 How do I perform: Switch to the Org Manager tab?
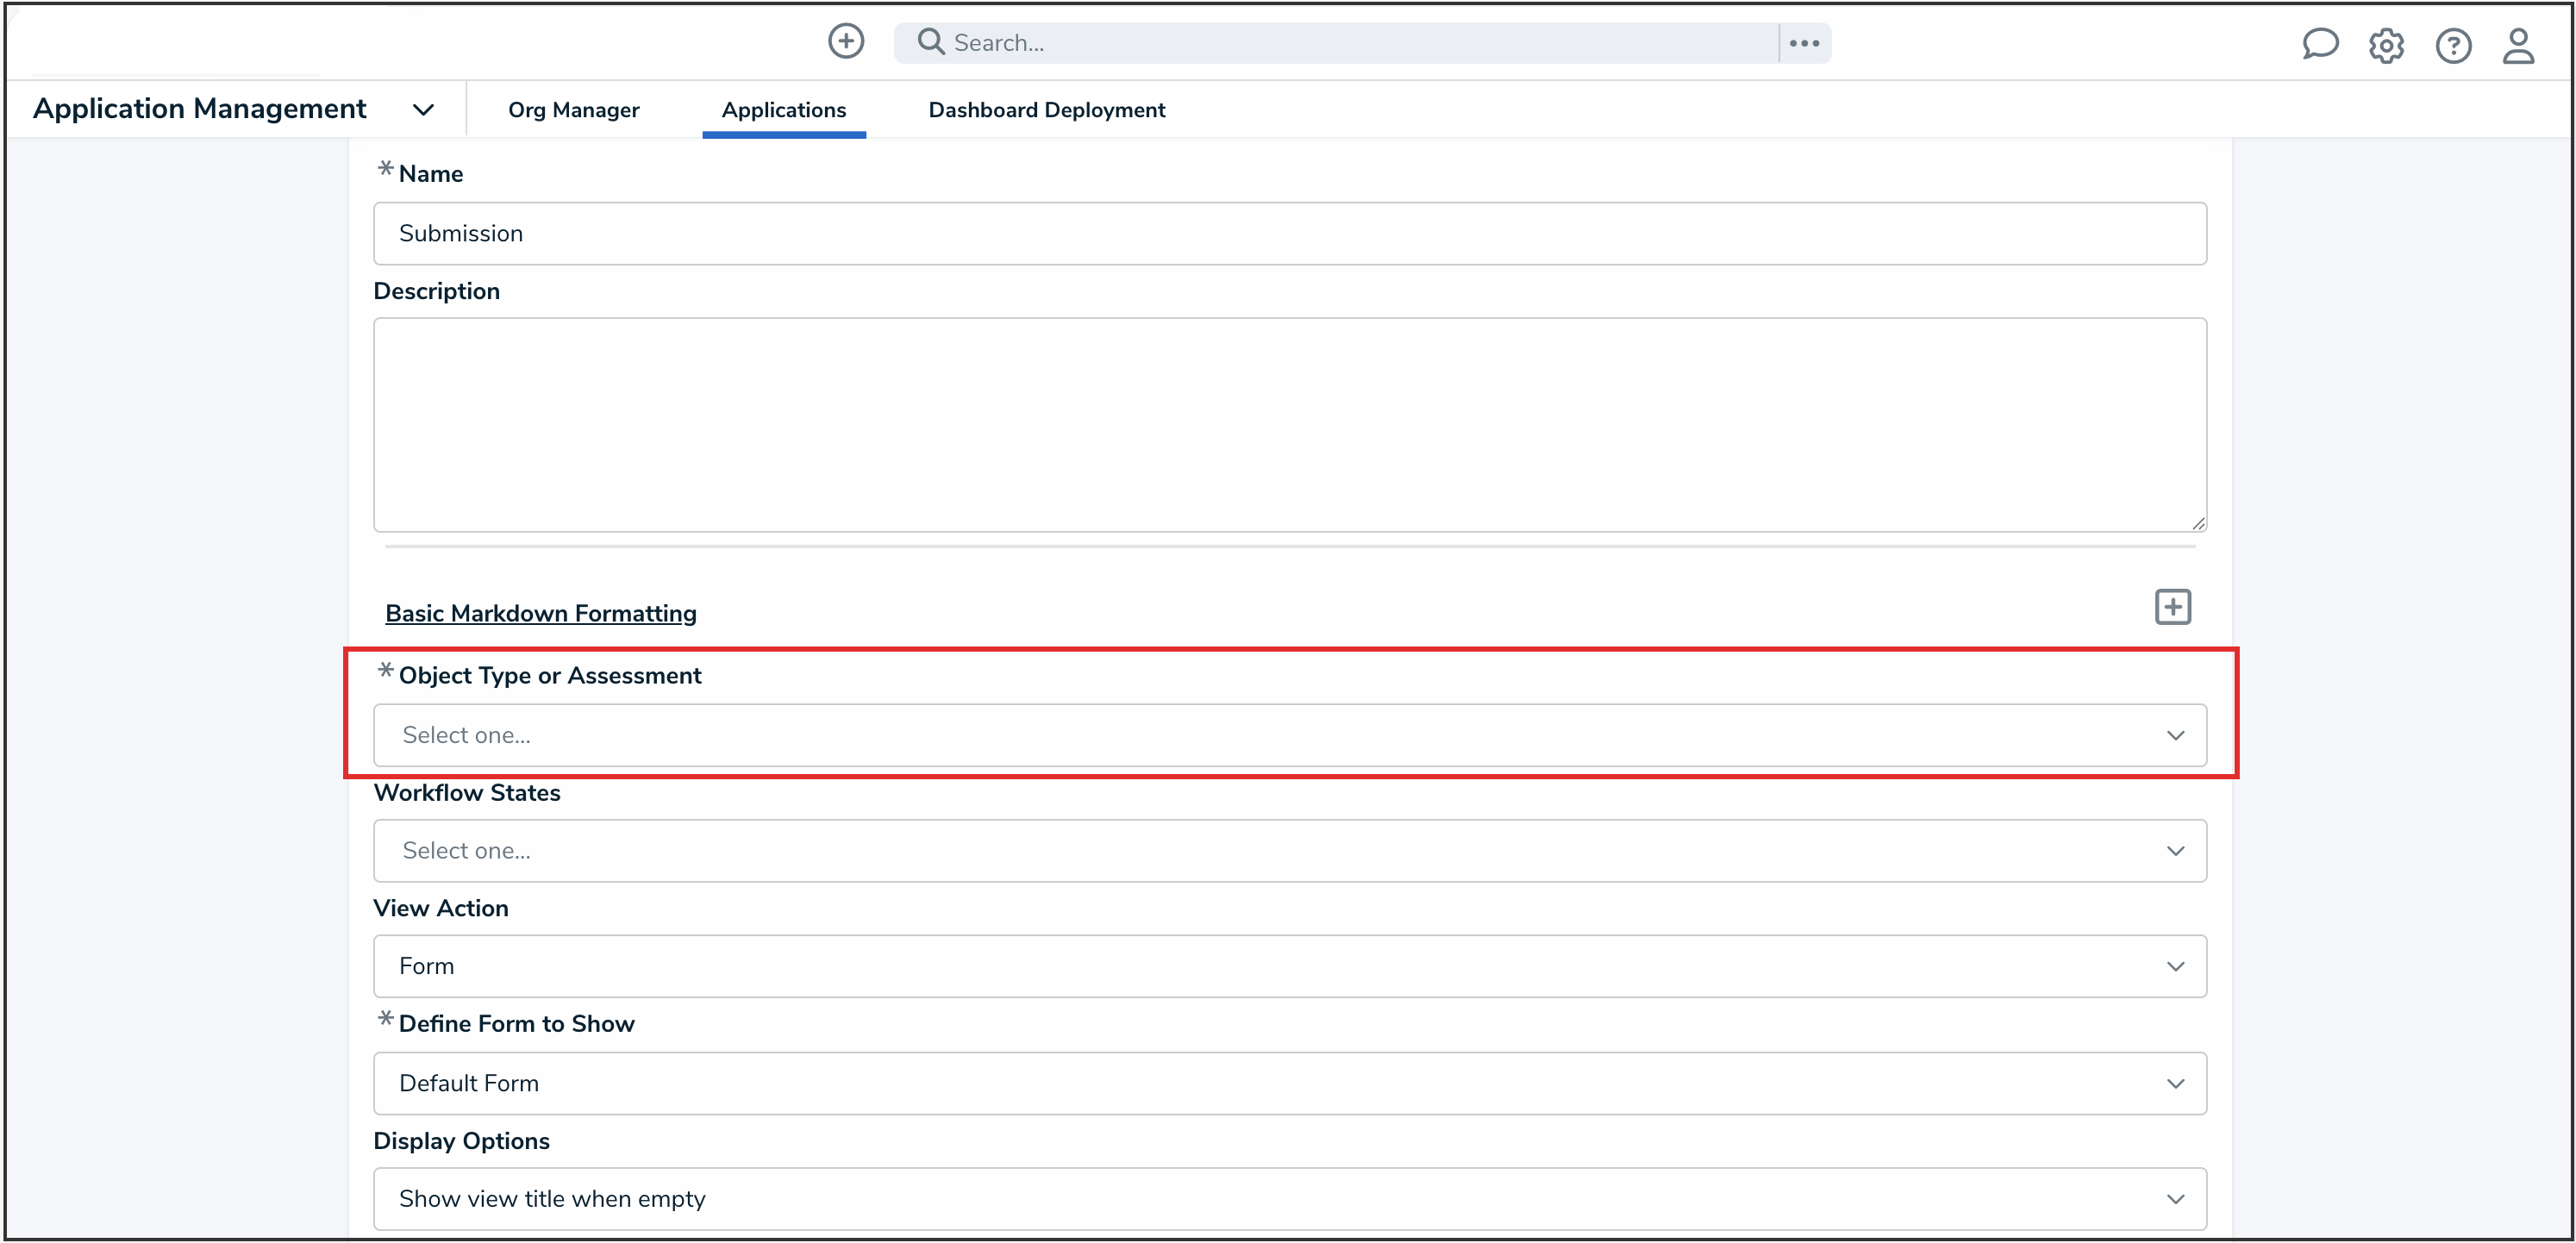point(574,110)
